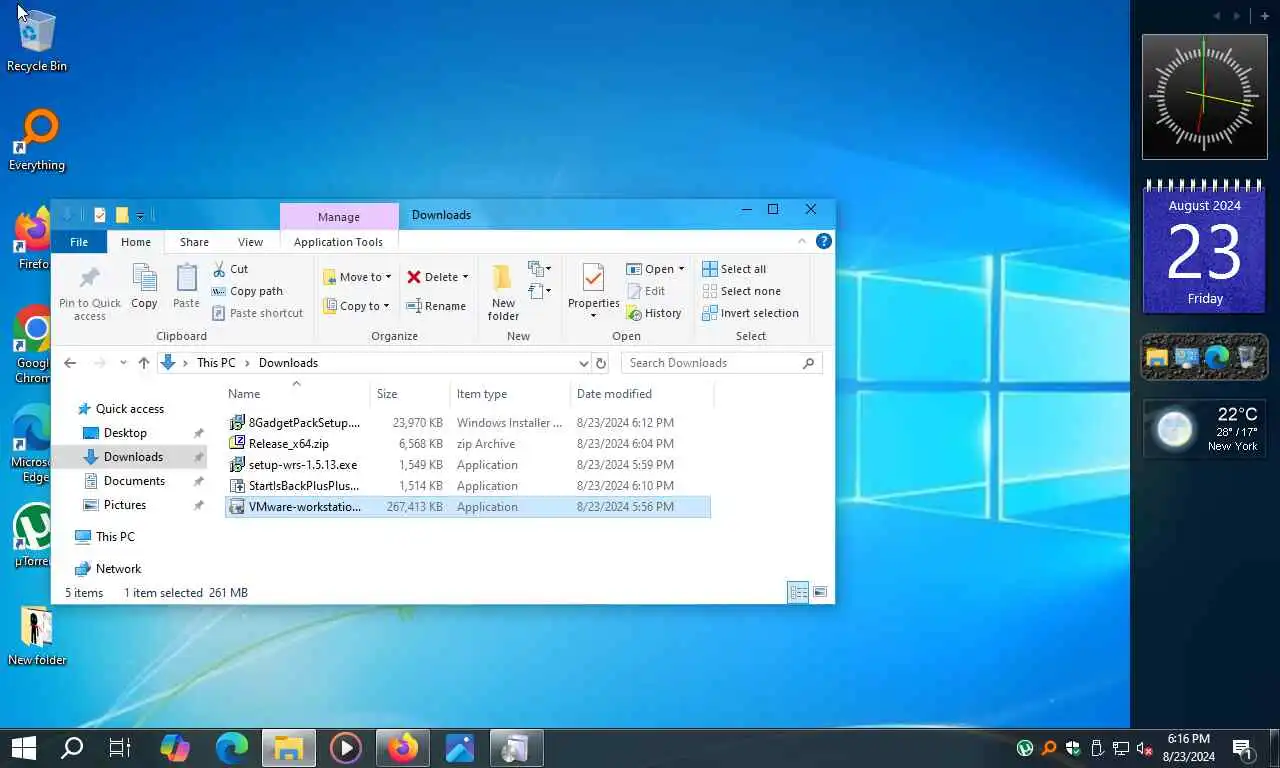Open the Photos app on taskbar
Image resolution: width=1280 pixels, height=768 pixels.
pos(460,748)
